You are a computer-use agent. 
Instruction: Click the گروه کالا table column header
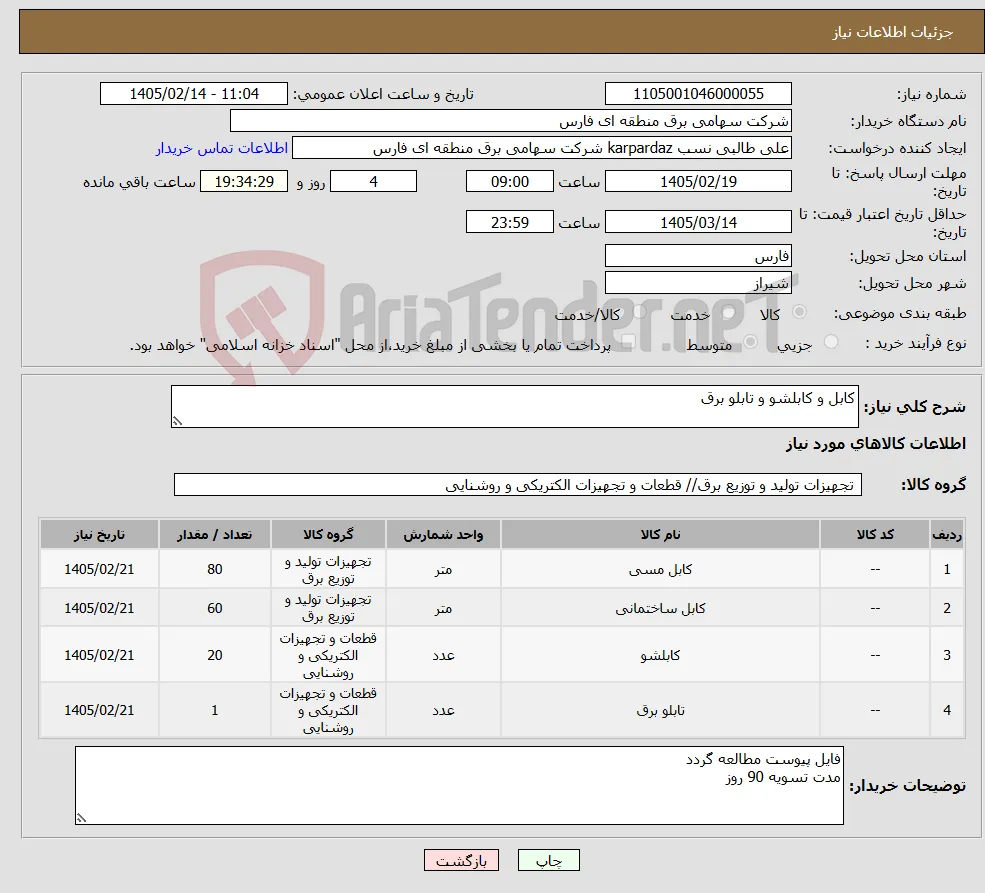pos(328,534)
